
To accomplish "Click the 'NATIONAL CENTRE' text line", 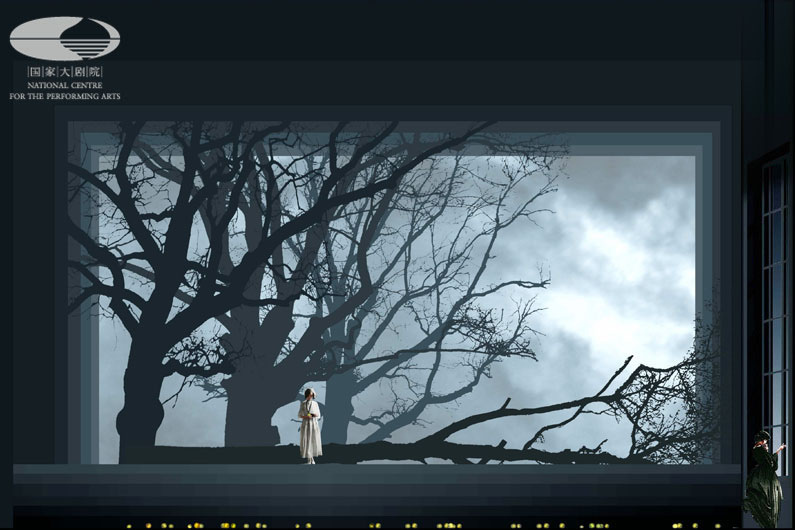I will click(65, 86).
